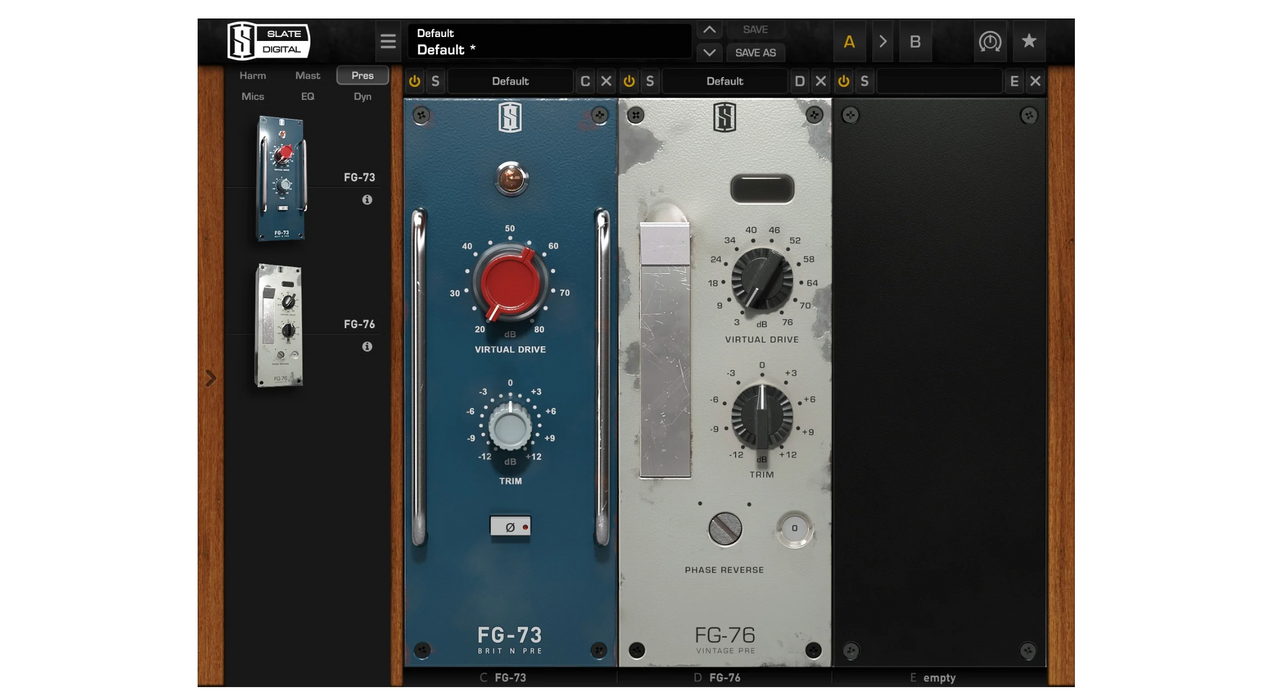Open slot D Default preset dropdown

pyautogui.click(x=725, y=81)
